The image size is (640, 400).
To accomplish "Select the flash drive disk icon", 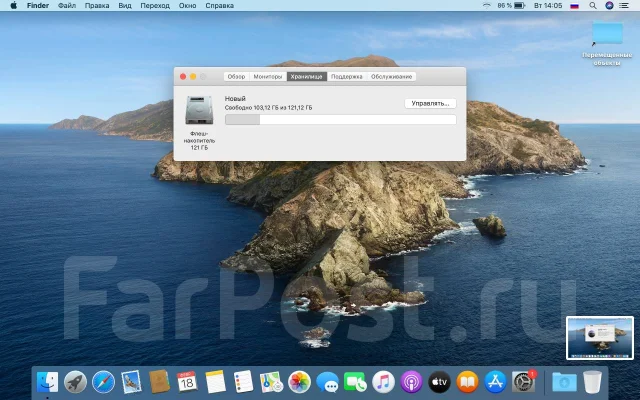I will [x=199, y=110].
